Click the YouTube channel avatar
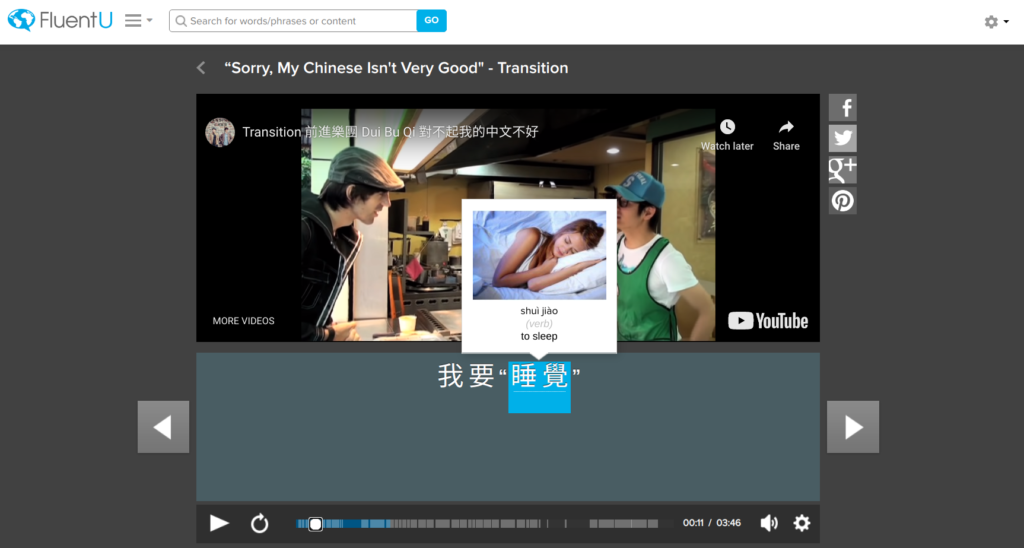The width and height of the screenshot is (1024, 548). click(220, 132)
